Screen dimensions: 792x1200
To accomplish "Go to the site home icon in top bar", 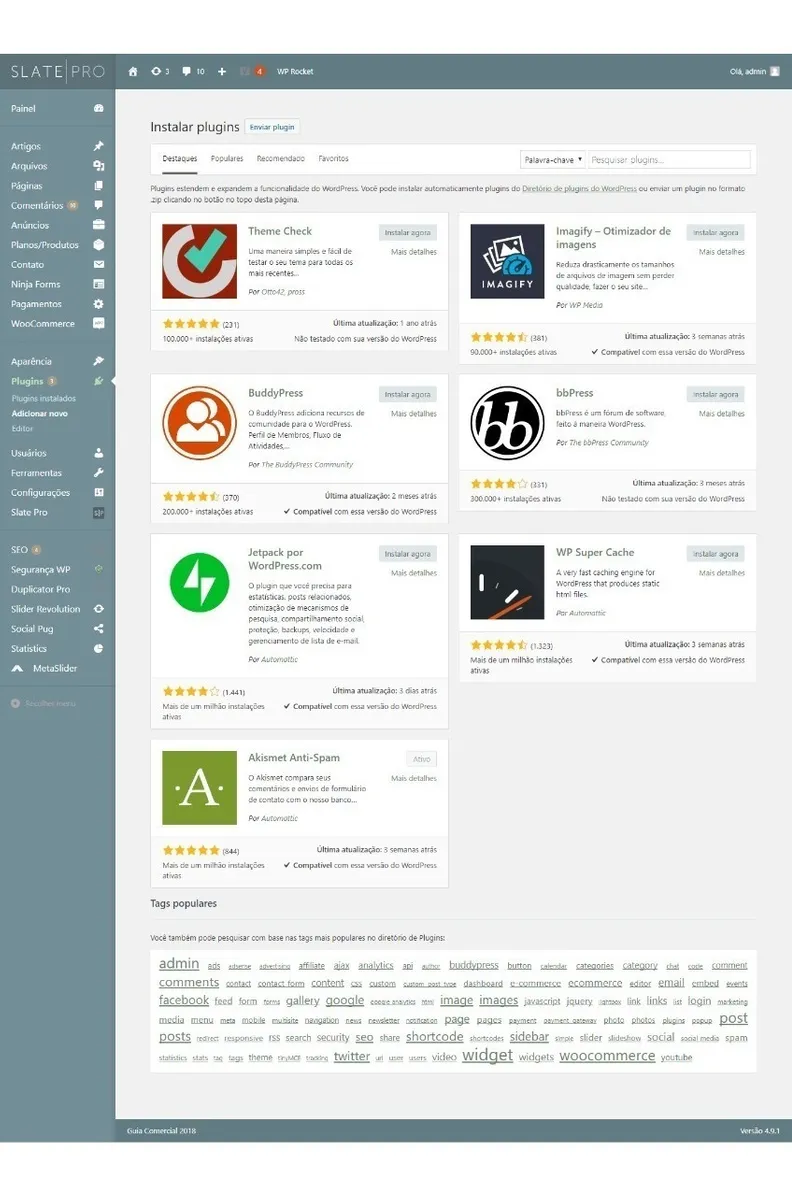I will [x=133, y=72].
